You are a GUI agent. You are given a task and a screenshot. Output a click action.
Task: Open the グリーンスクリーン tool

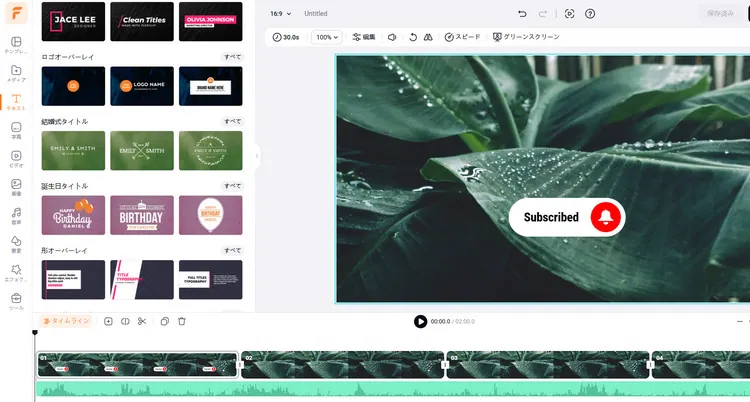[526, 37]
